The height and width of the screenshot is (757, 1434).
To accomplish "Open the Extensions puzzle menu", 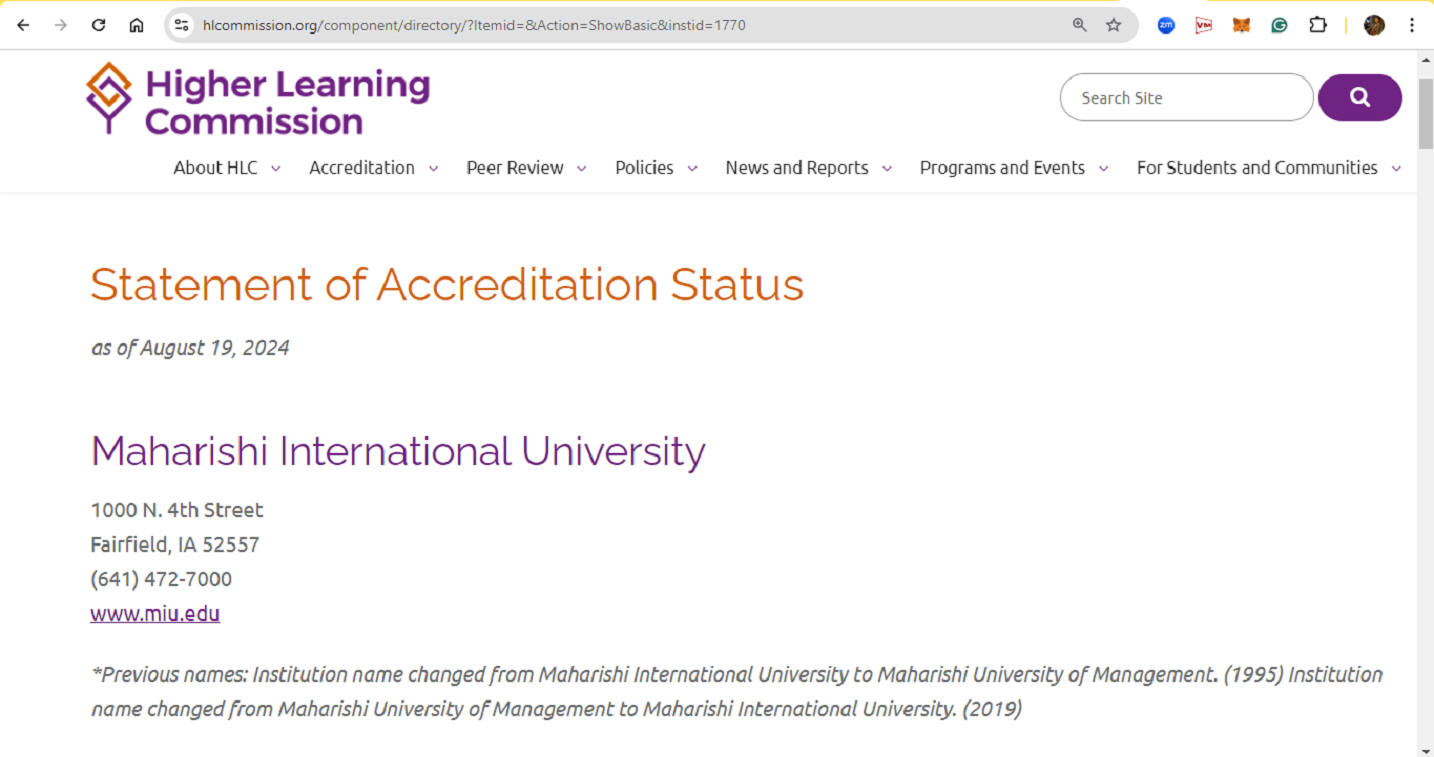I will pos(1317,25).
